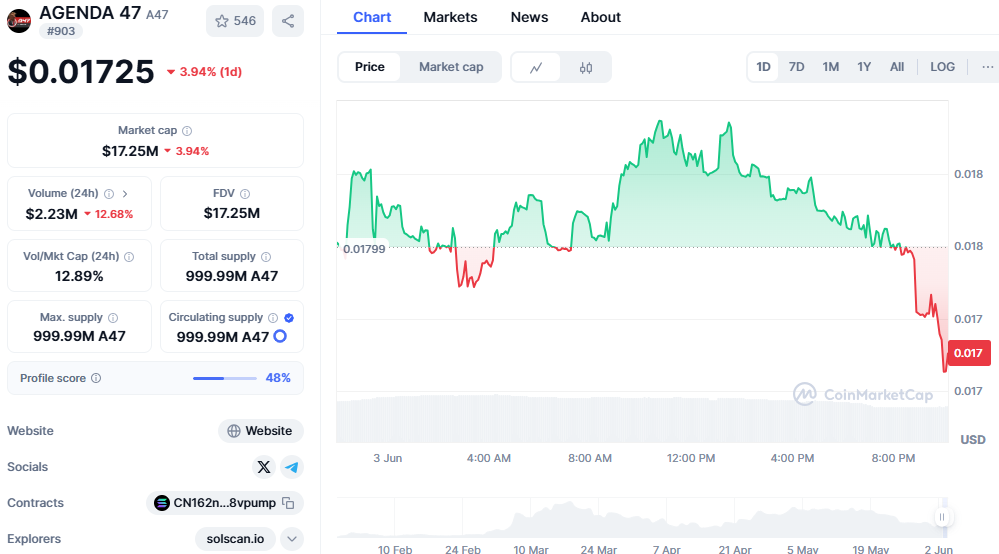Show Max. supply info icon
Screen dimensions: 999x554
click(113, 318)
